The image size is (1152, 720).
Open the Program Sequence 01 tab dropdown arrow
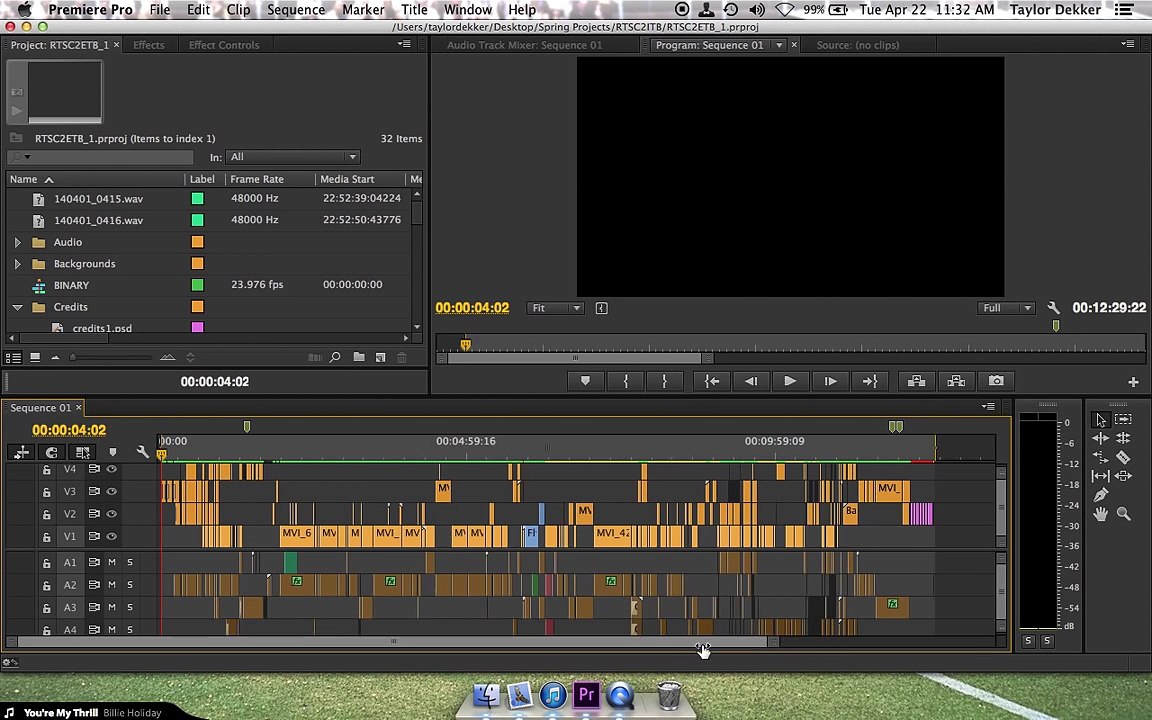(779, 45)
